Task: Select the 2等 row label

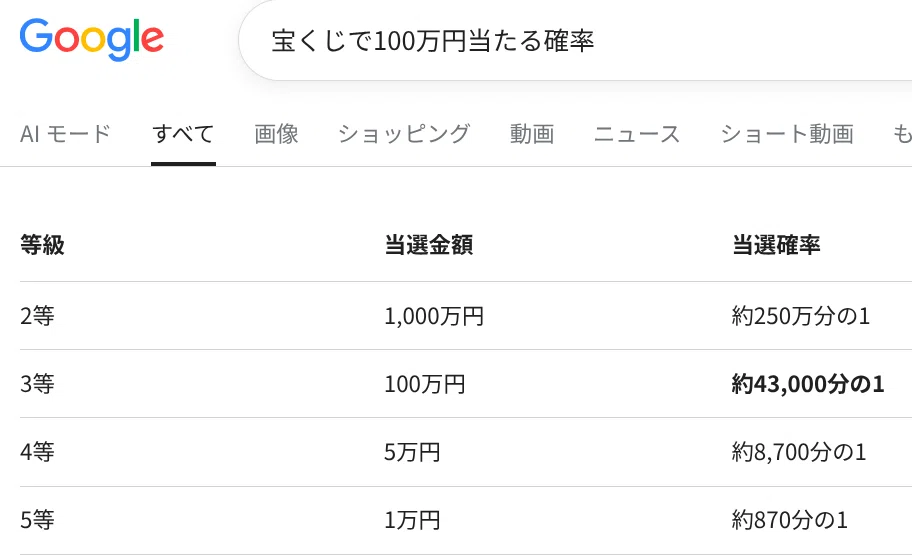Action: pyautogui.click(x=37, y=316)
